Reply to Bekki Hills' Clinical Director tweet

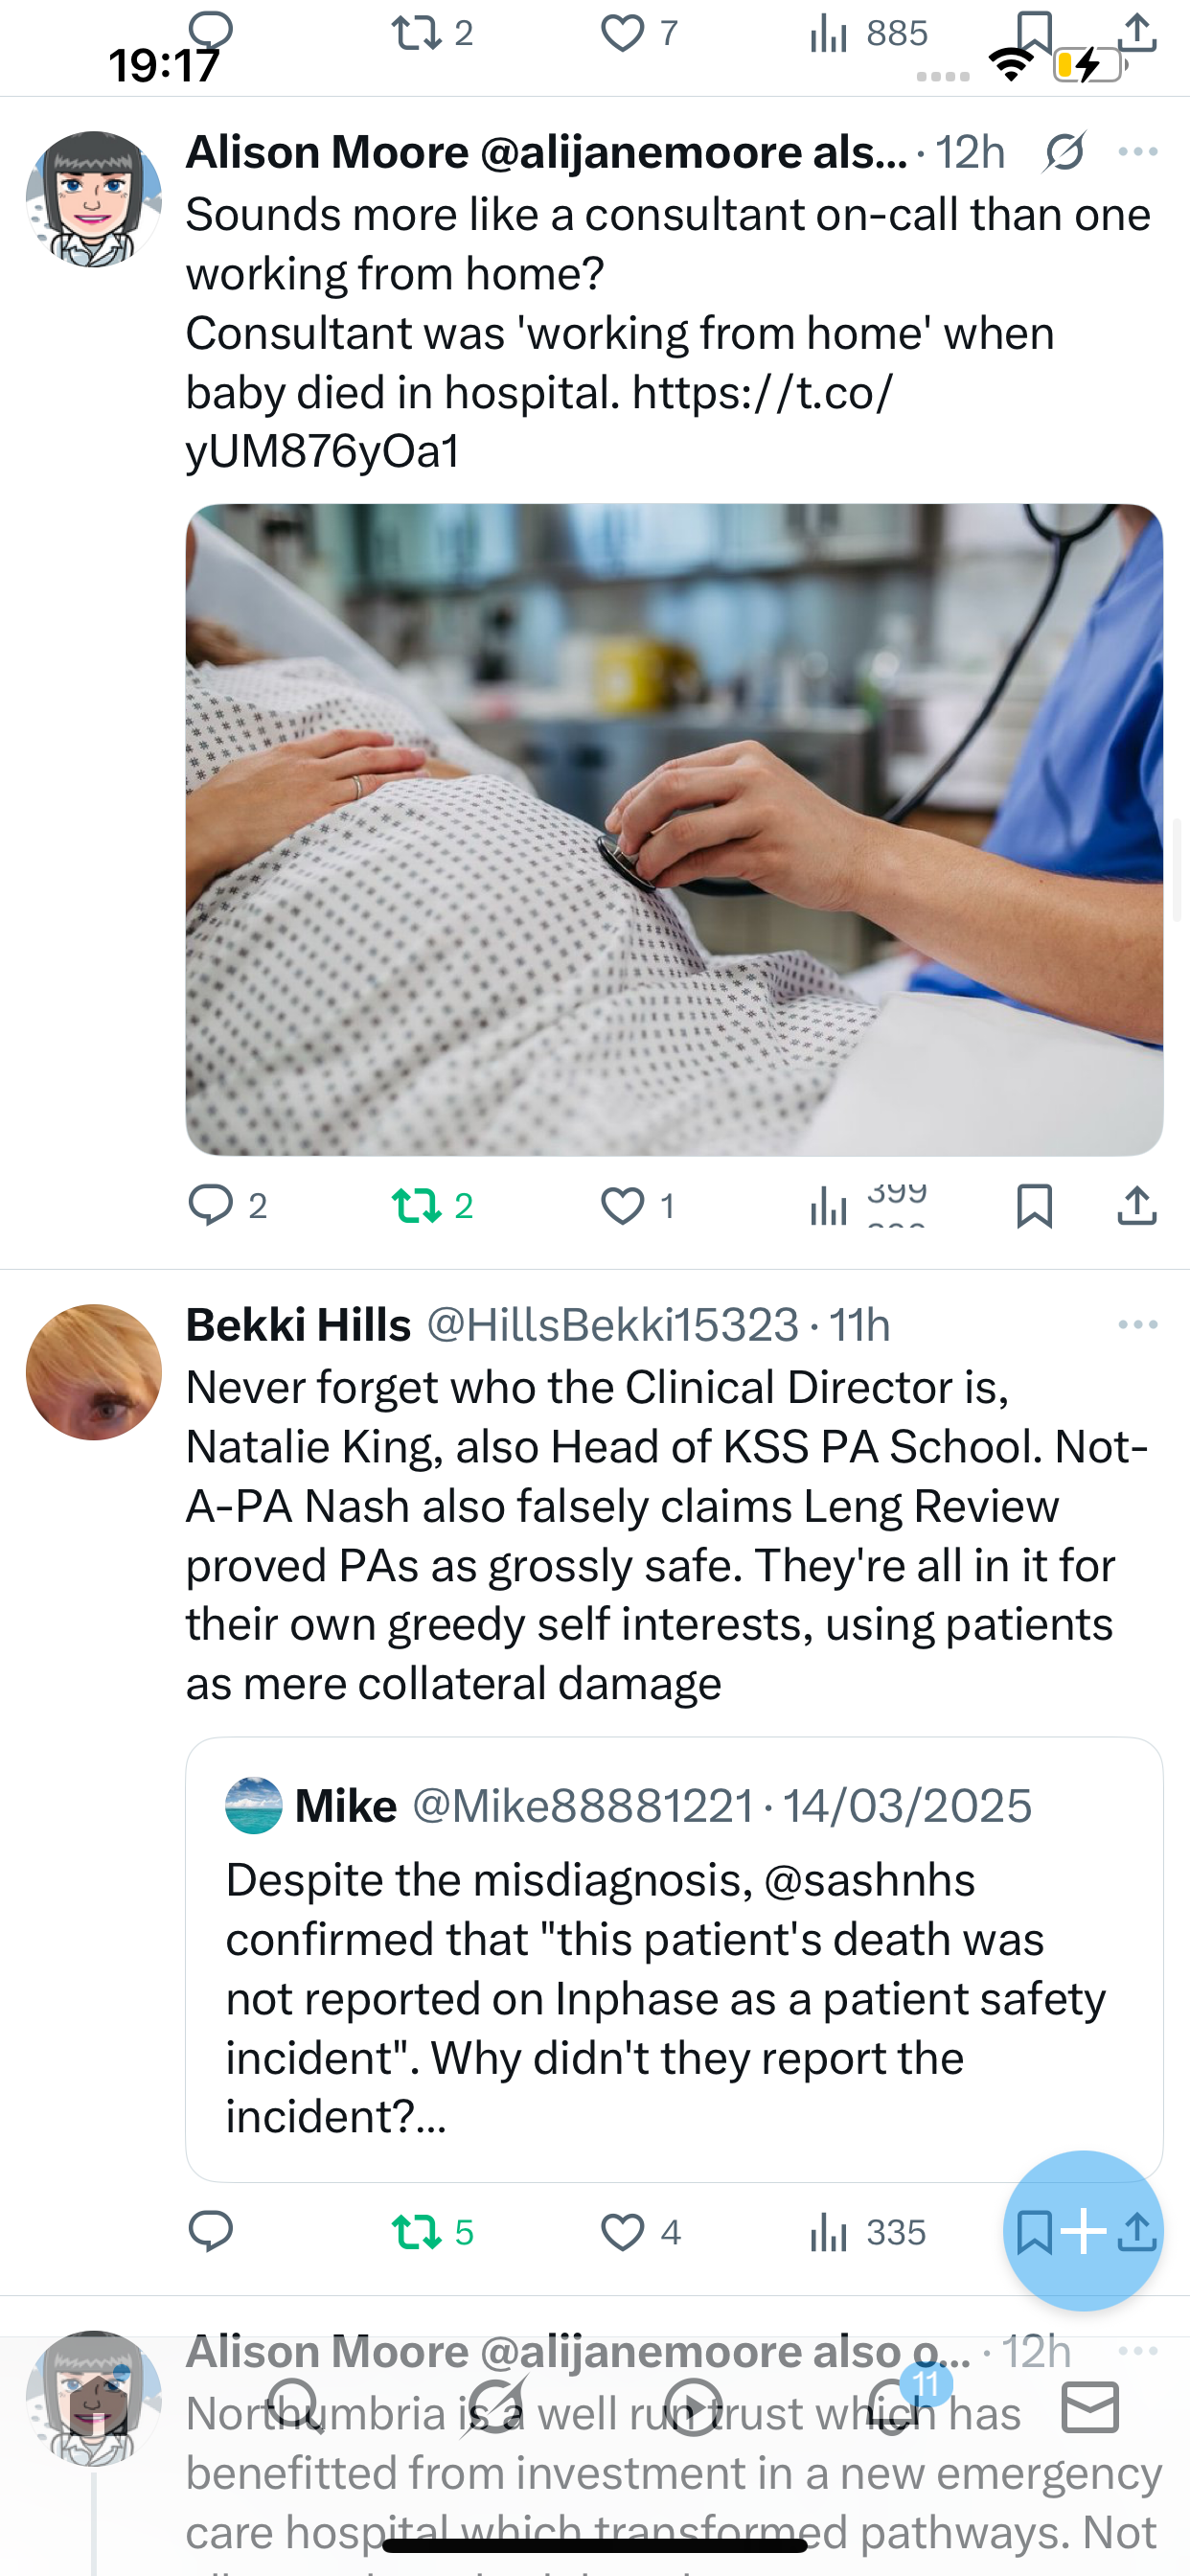pos(211,2232)
